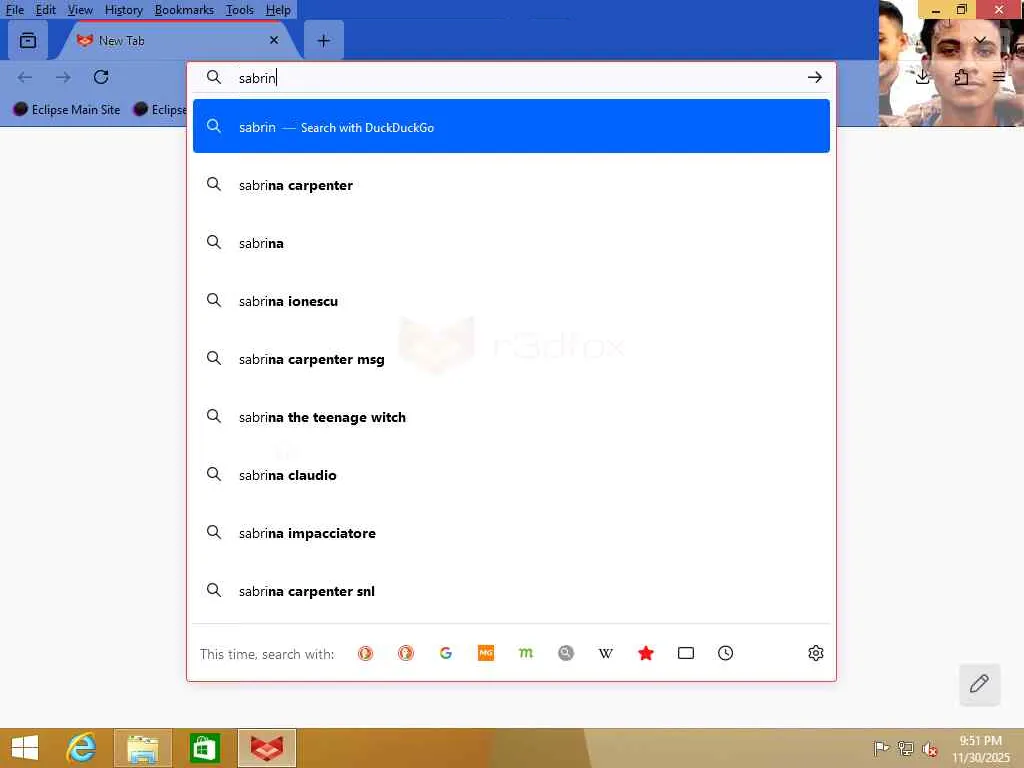This screenshot has width=1024, height=768.
Task: Open a new tab with plus button
Action: [x=323, y=40]
